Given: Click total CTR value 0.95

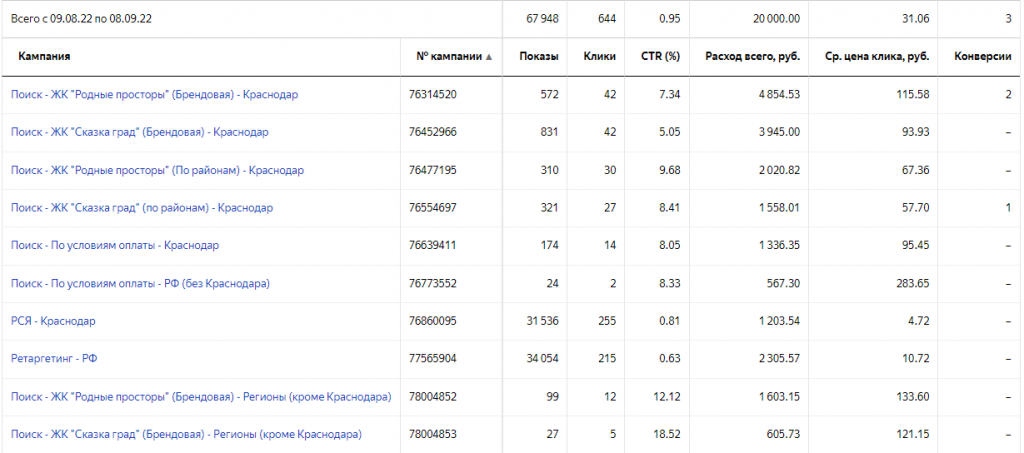Looking at the screenshot, I should click(670, 18).
